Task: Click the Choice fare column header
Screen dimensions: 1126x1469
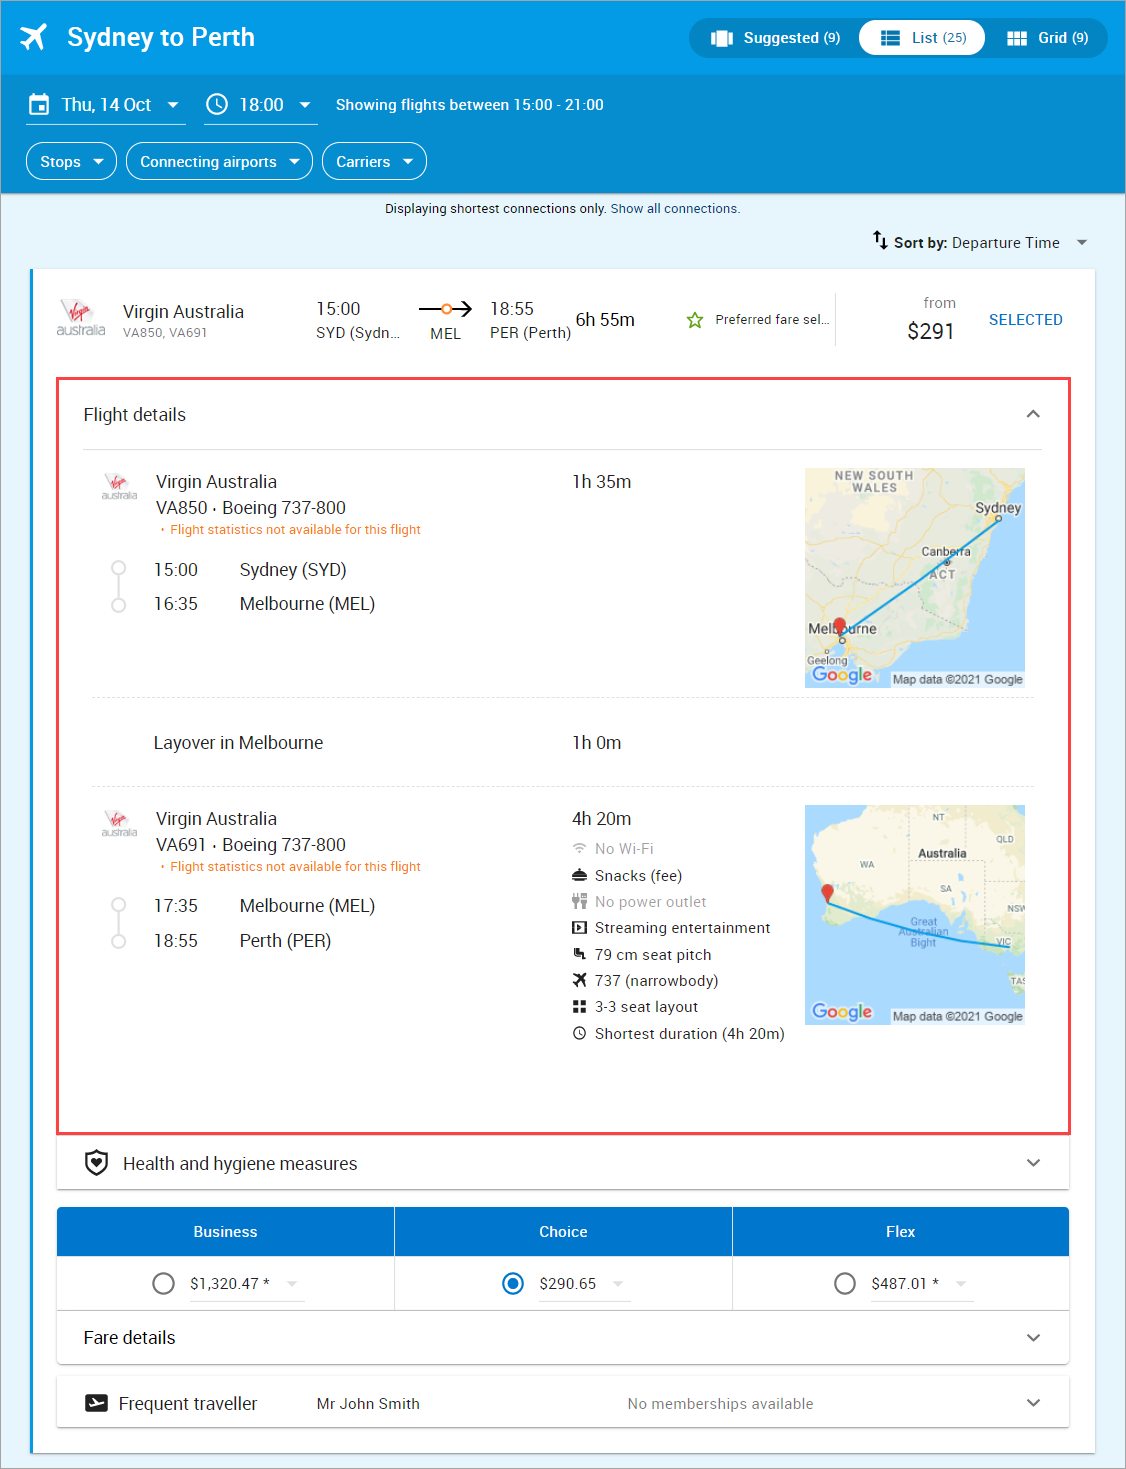Action: tap(563, 1232)
